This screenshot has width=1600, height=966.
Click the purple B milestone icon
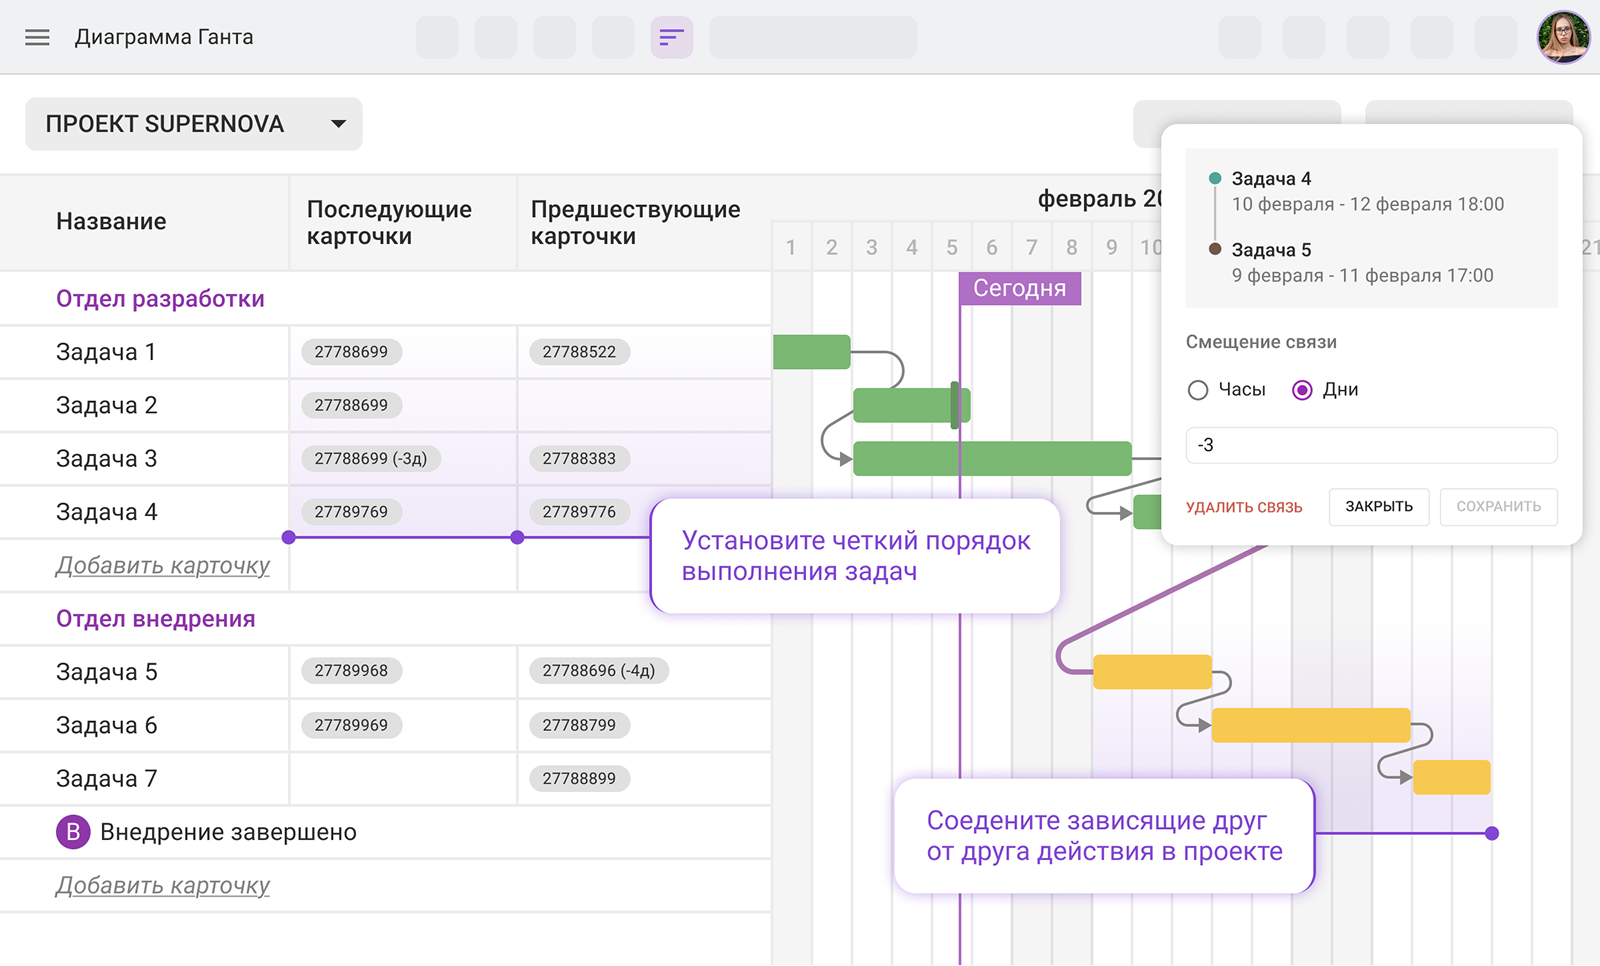(x=73, y=832)
